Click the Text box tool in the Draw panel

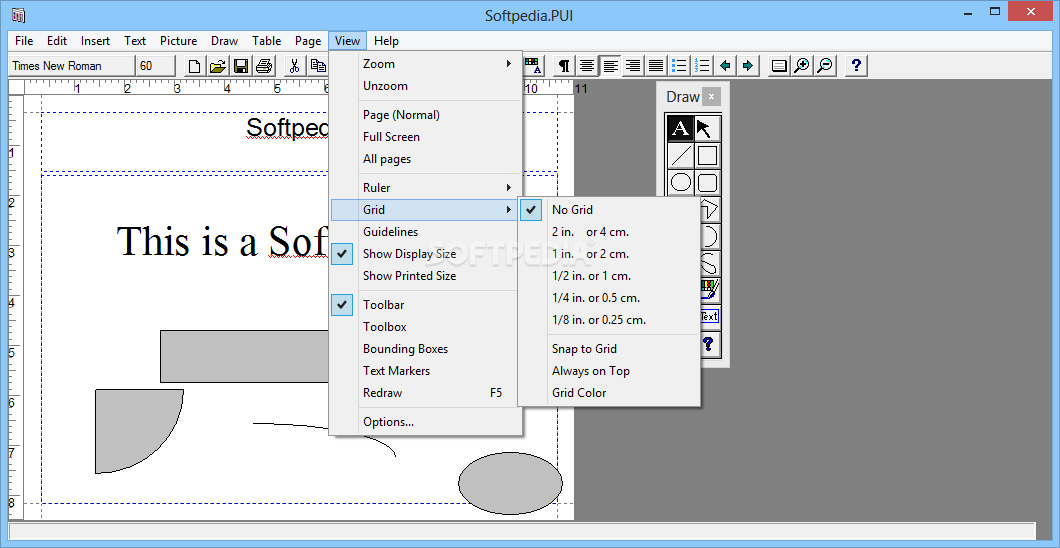(710, 316)
